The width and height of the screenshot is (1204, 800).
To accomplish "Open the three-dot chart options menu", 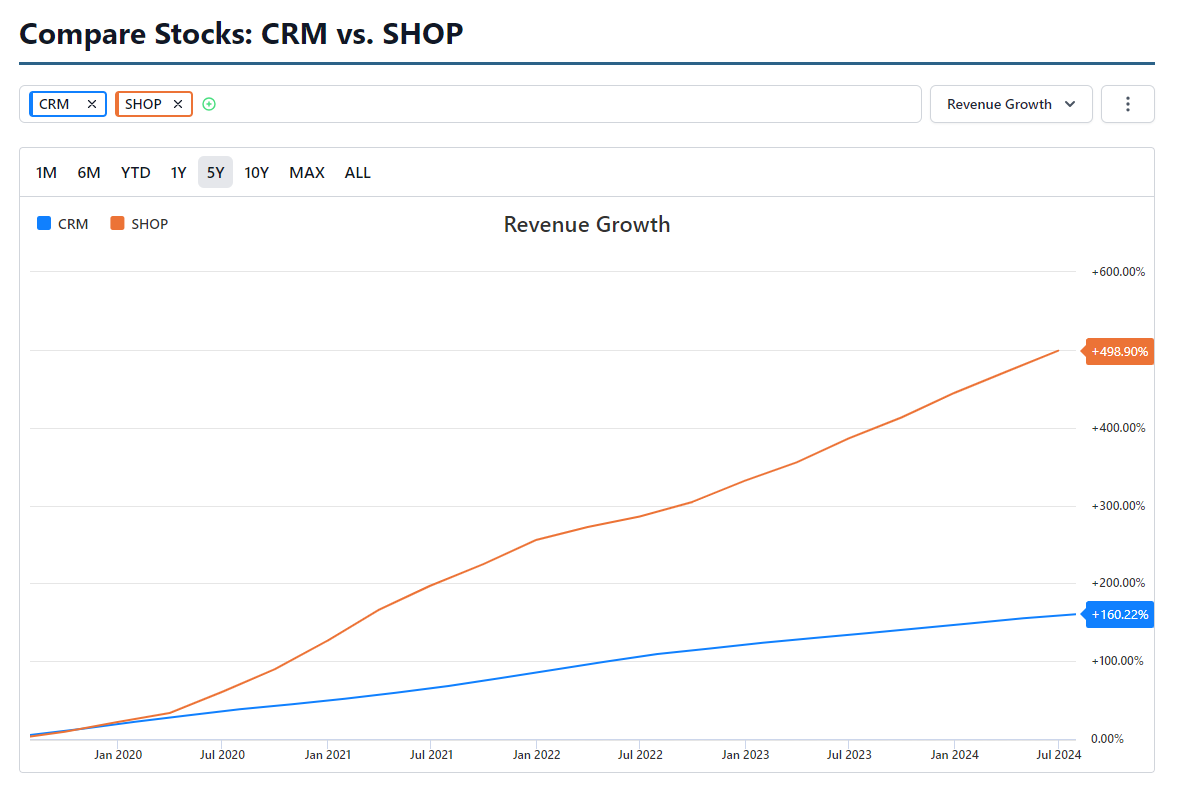I will pos(1127,103).
